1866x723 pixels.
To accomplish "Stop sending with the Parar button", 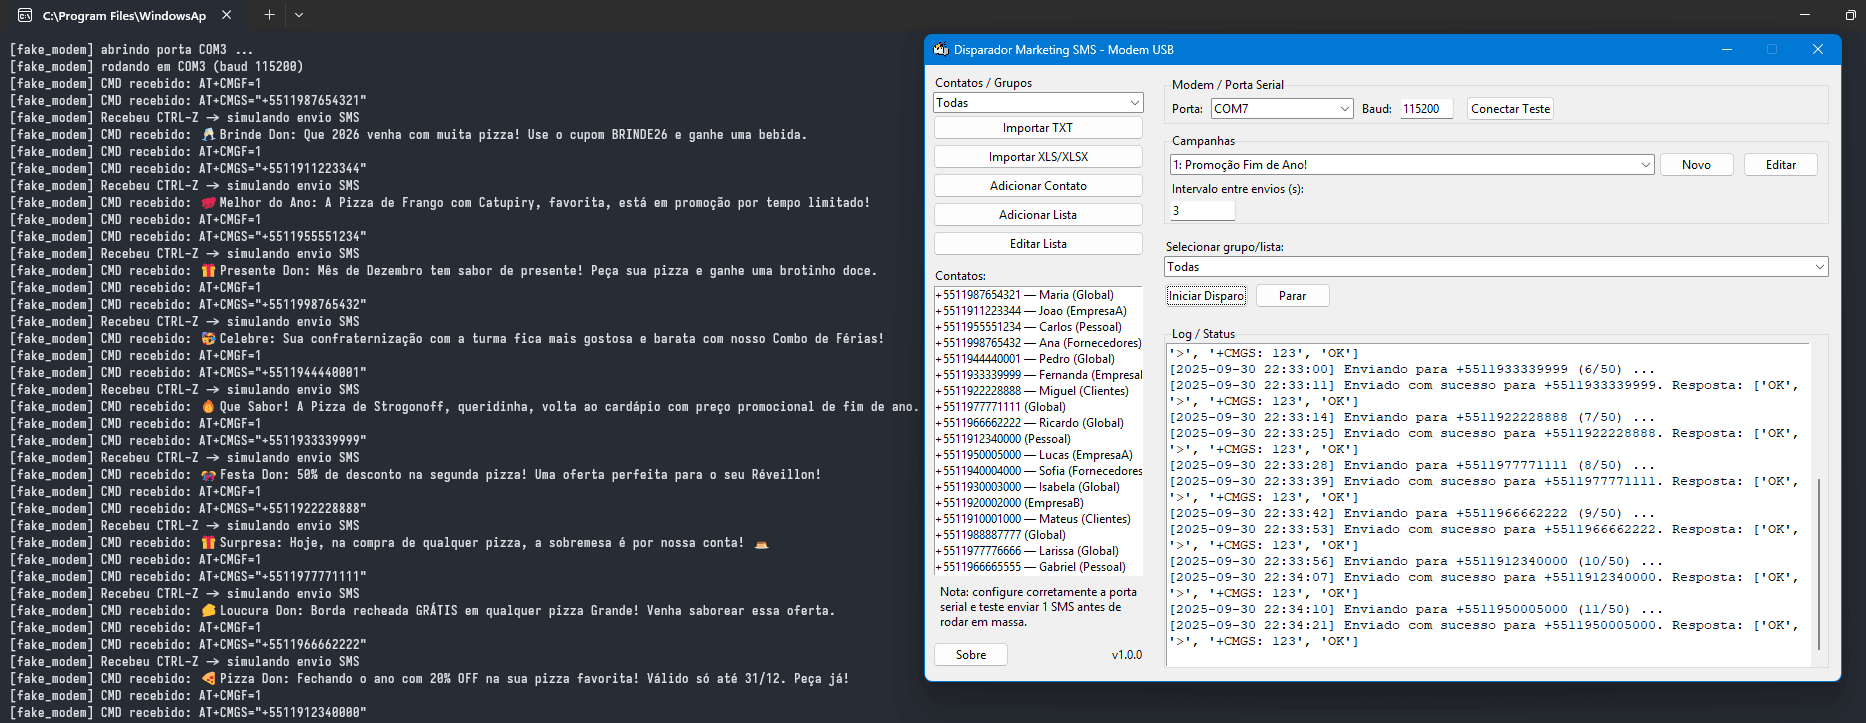I will 1292,296.
